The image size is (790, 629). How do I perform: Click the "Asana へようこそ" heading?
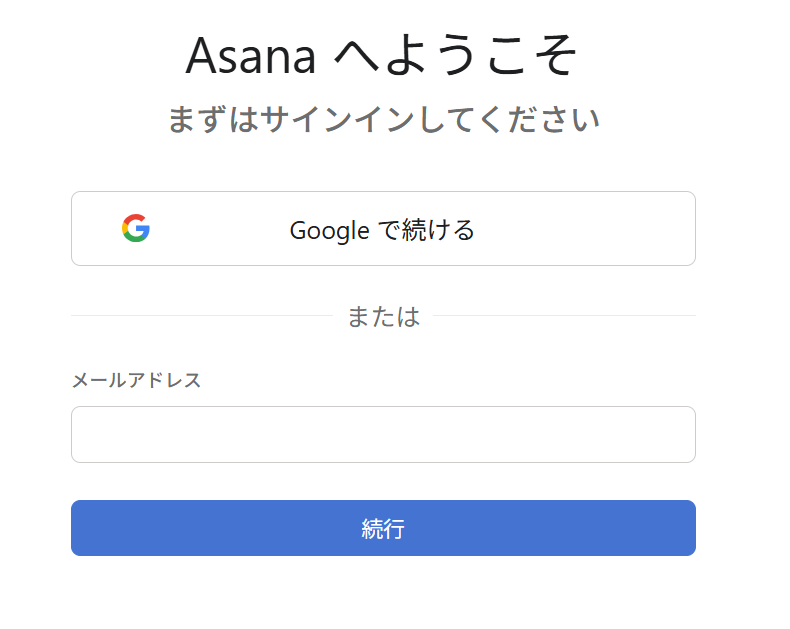pos(382,55)
